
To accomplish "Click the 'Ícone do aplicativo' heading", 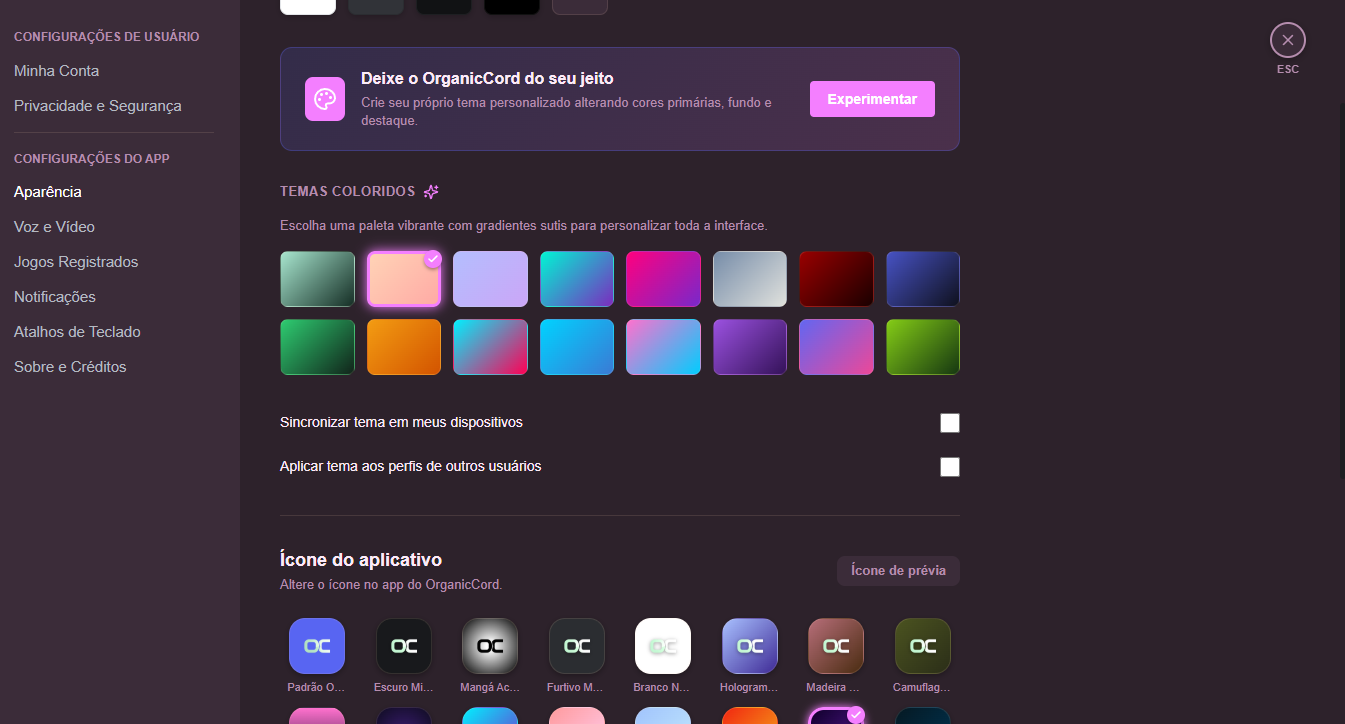I will pyautogui.click(x=361, y=560).
